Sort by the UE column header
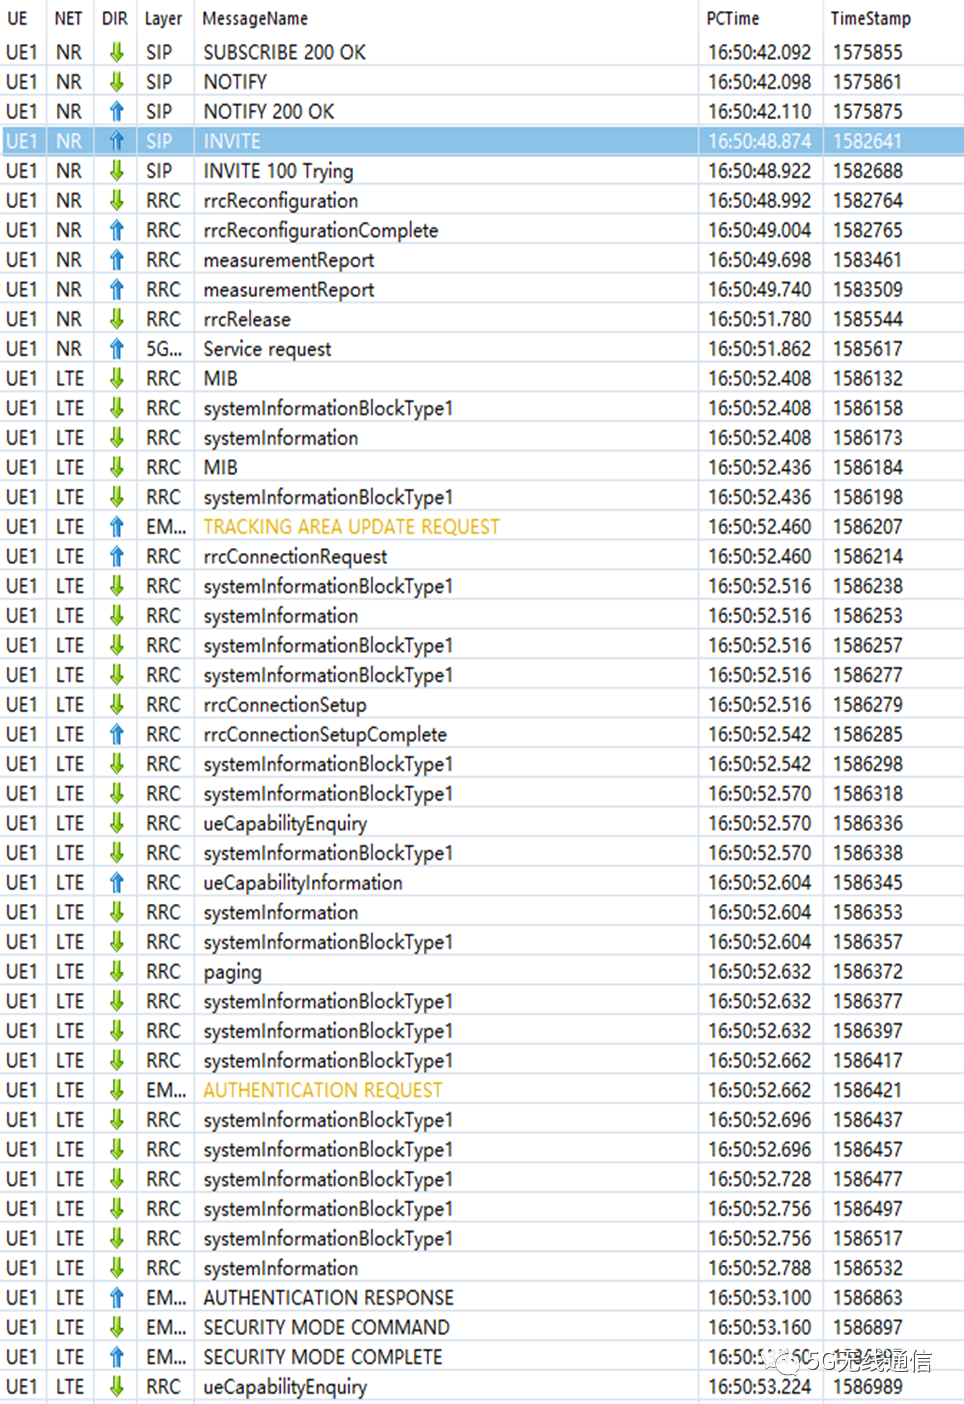Viewport: 964px width, 1404px height. (x=17, y=18)
